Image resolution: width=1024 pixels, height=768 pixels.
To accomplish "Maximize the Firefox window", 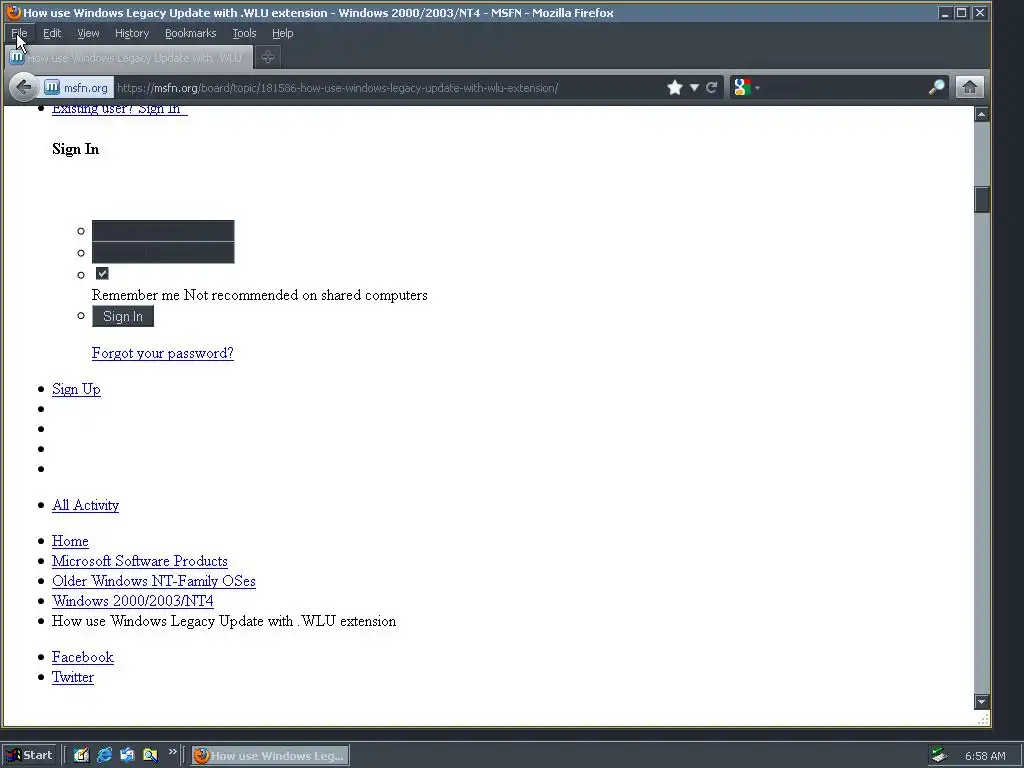I will 962,12.
